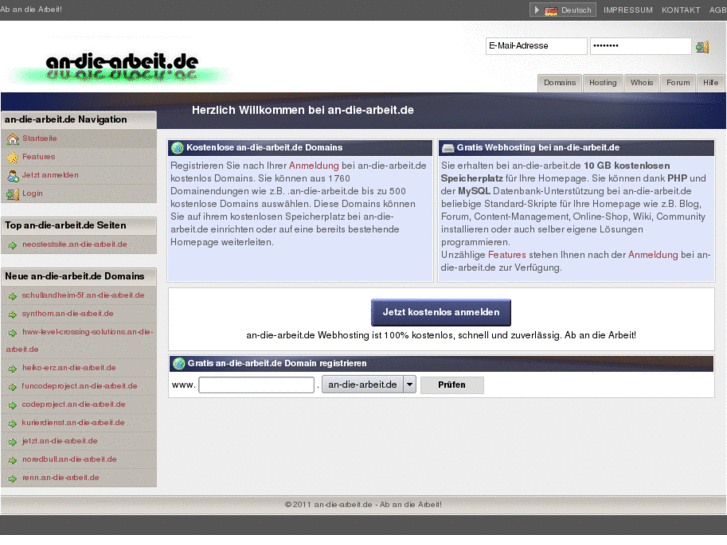Image resolution: width=727 pixels, height=545 pixels.
Task: Click green arrow beside schullandheim-5f domain
Action: pyautogui.click(x=12, y=296)
